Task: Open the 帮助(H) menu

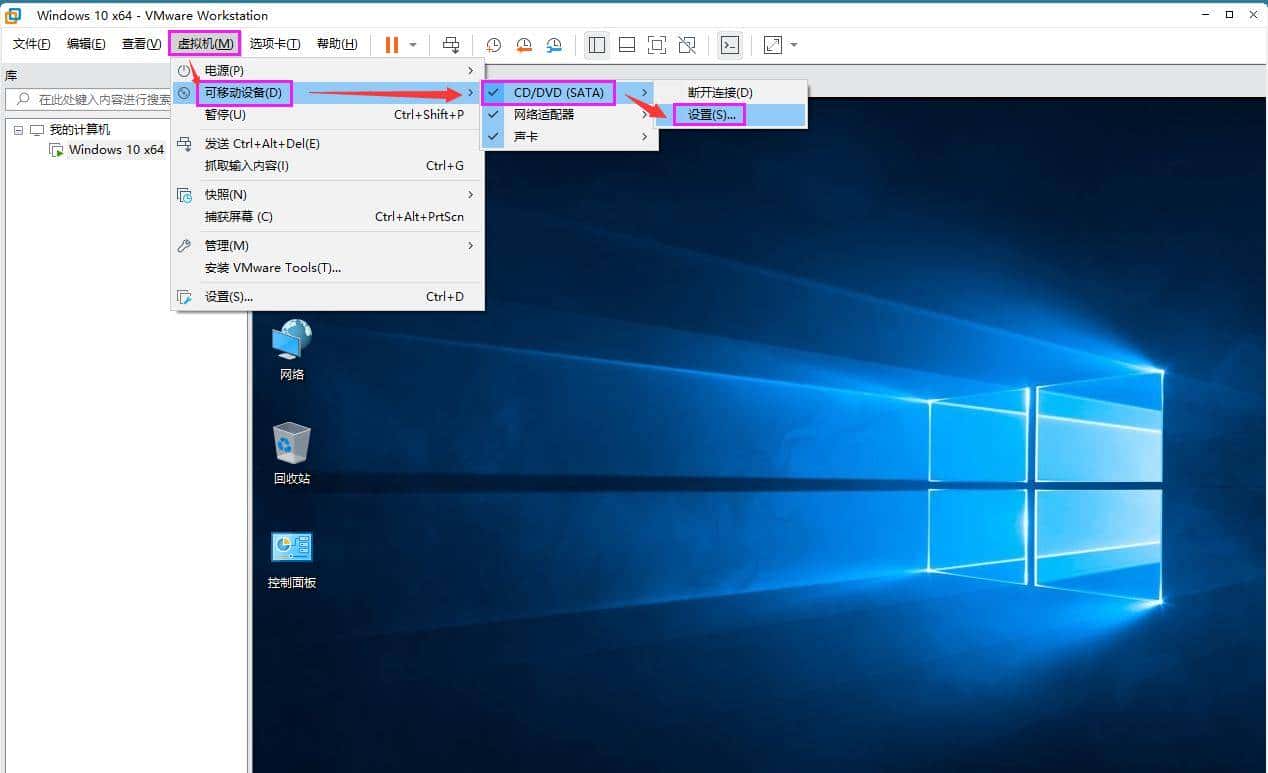Action: pos(337,44)
